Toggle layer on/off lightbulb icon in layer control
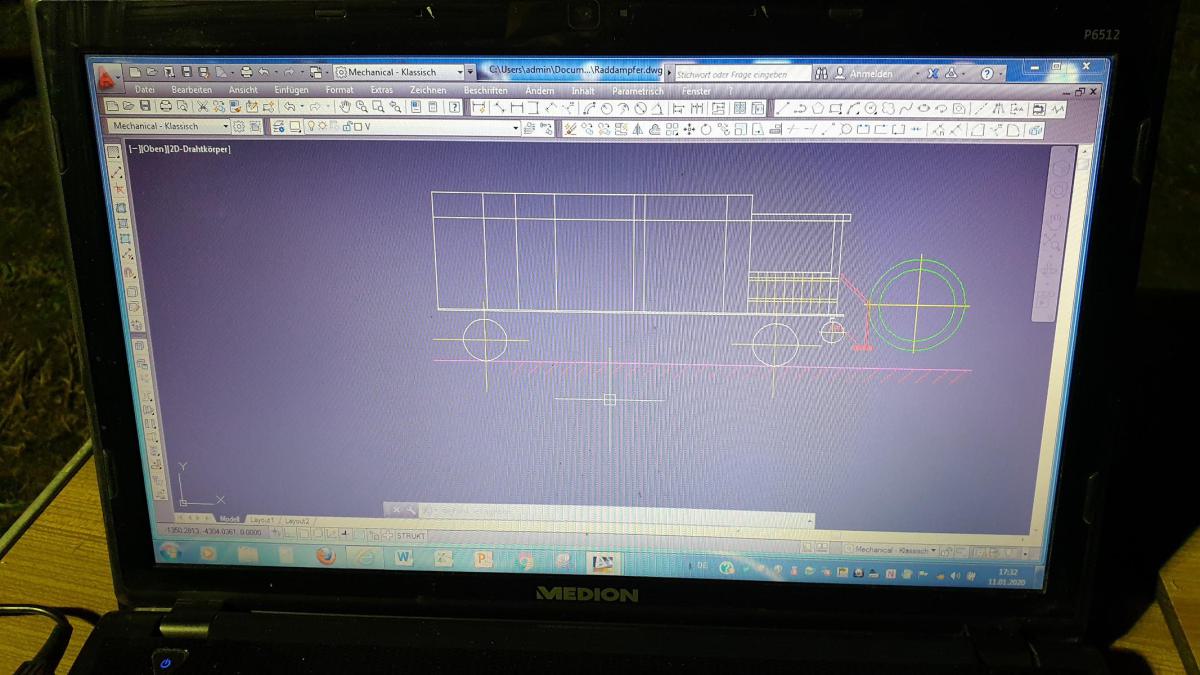 click(311, 126)
